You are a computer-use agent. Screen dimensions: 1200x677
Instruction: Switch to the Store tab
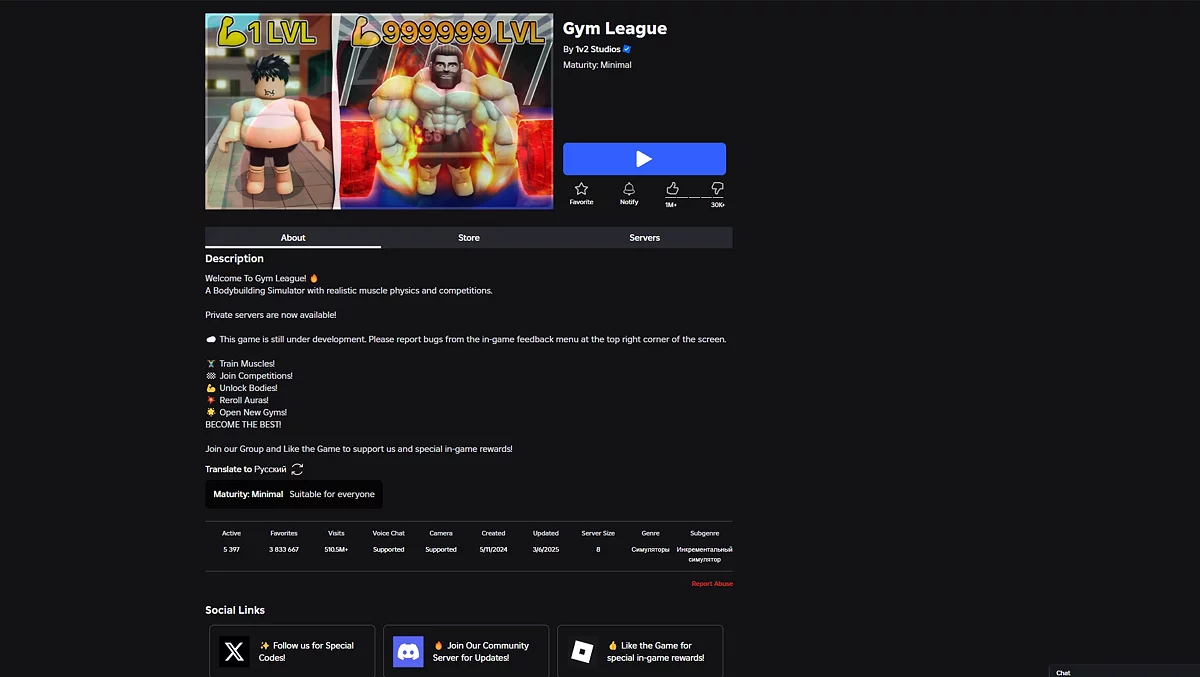tap(469, 238)
